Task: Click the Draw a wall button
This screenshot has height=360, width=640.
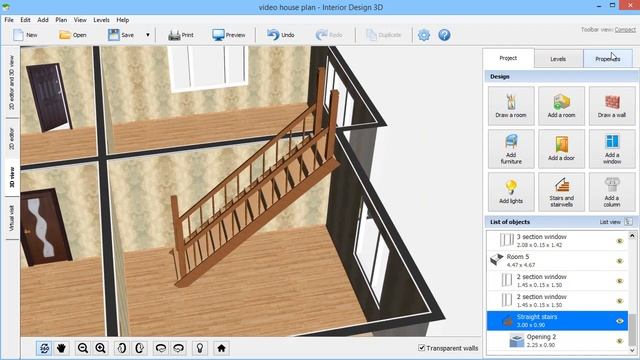Action: pos(612,106)
